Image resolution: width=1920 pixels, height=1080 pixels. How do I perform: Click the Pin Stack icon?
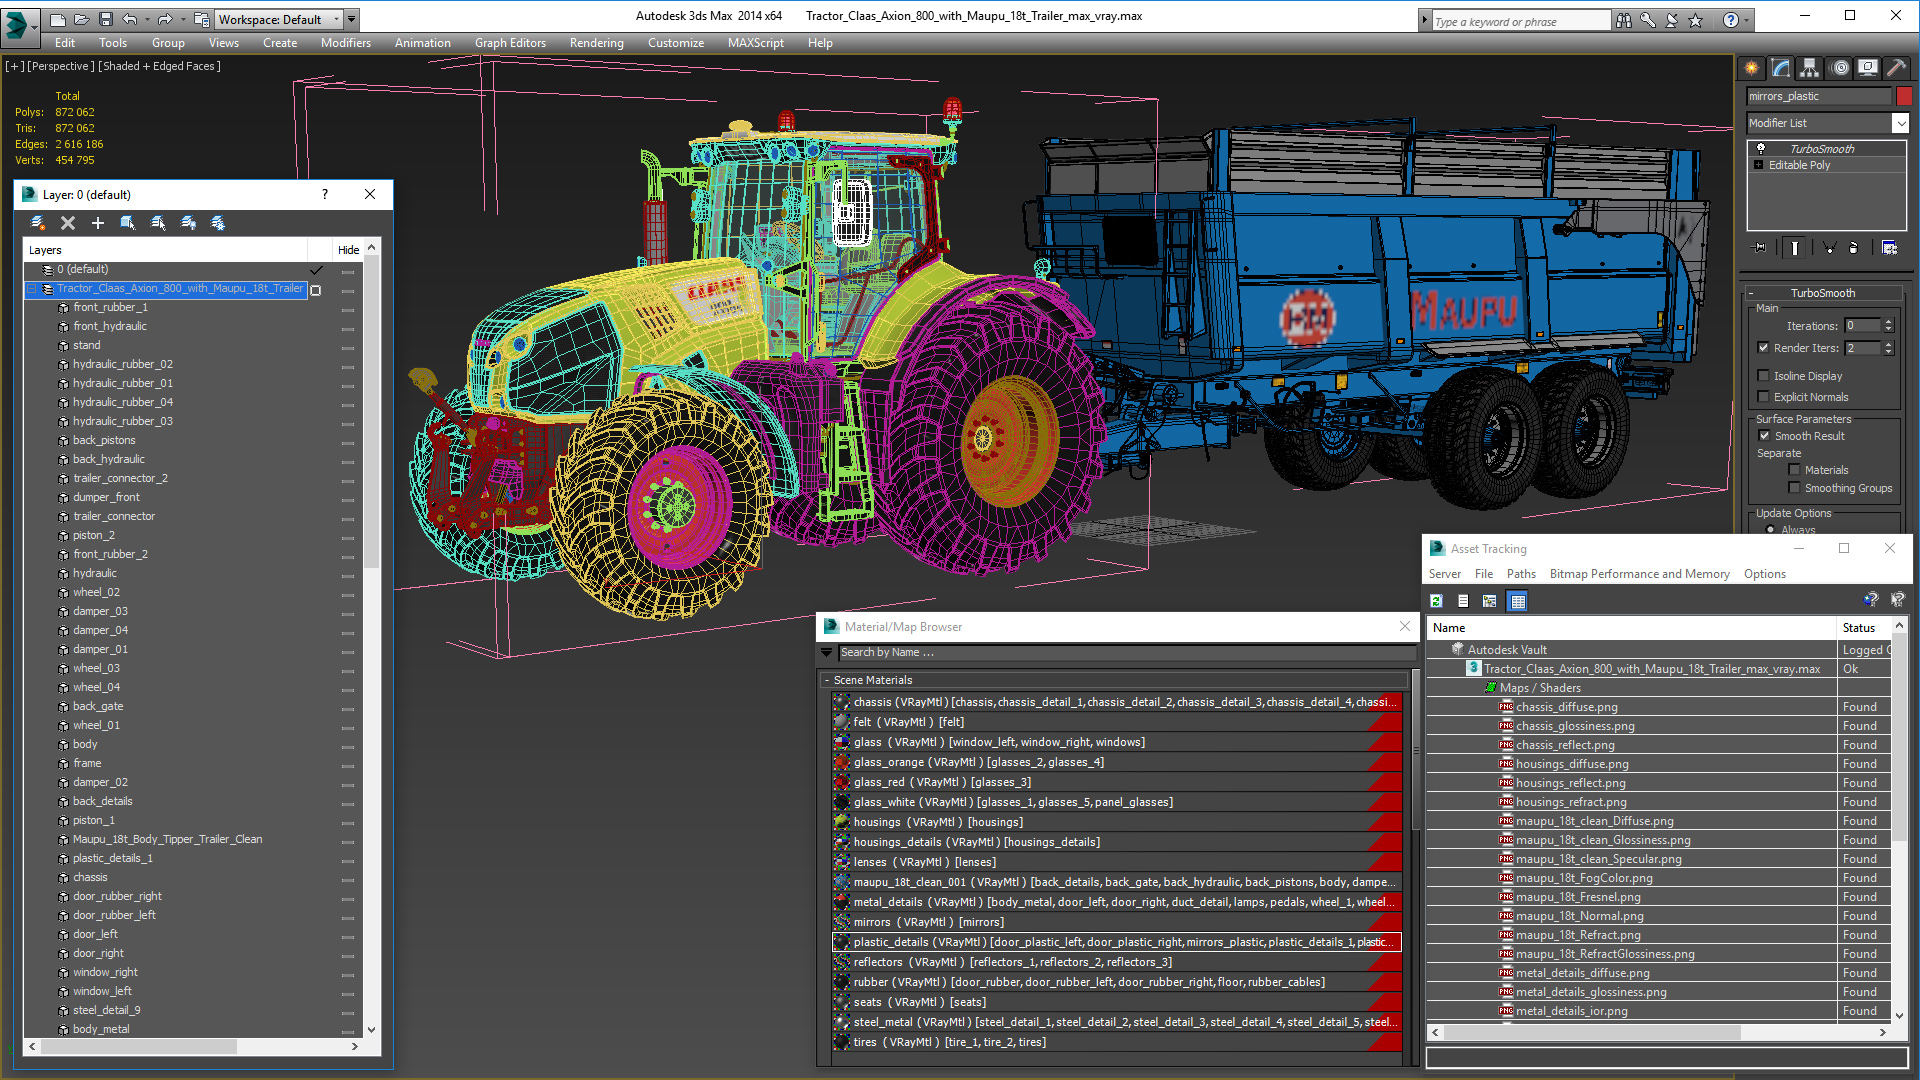point(1760,247)
